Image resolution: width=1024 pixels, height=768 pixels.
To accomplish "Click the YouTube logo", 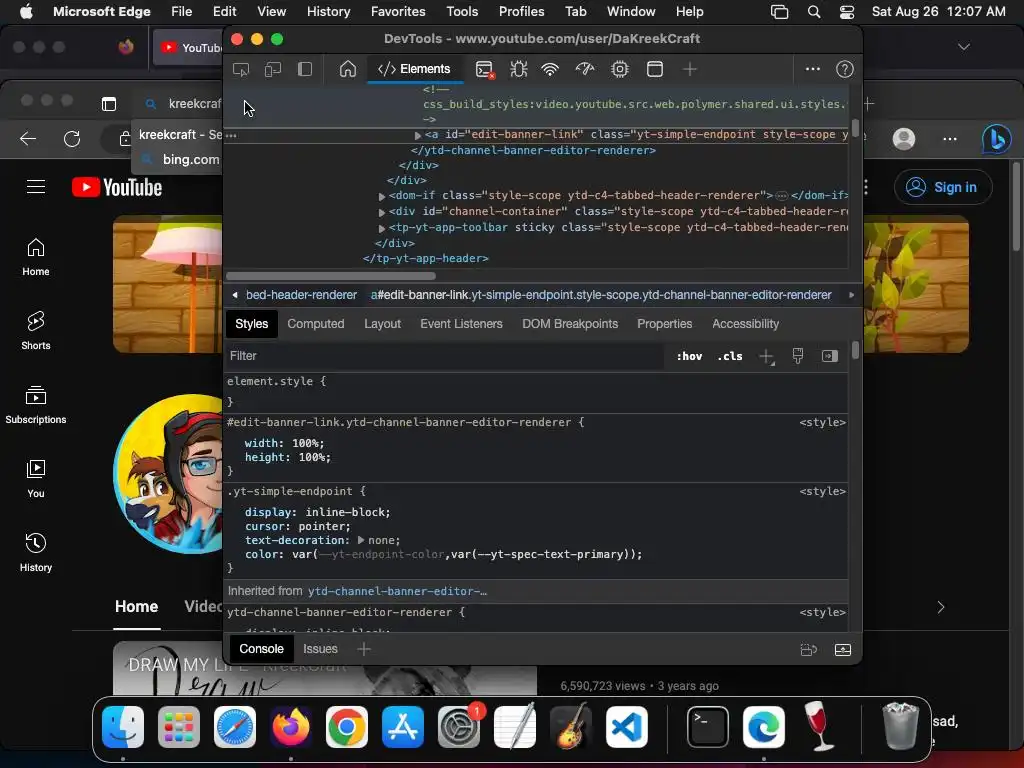I will pyautogui.click(x=117, y=188).
